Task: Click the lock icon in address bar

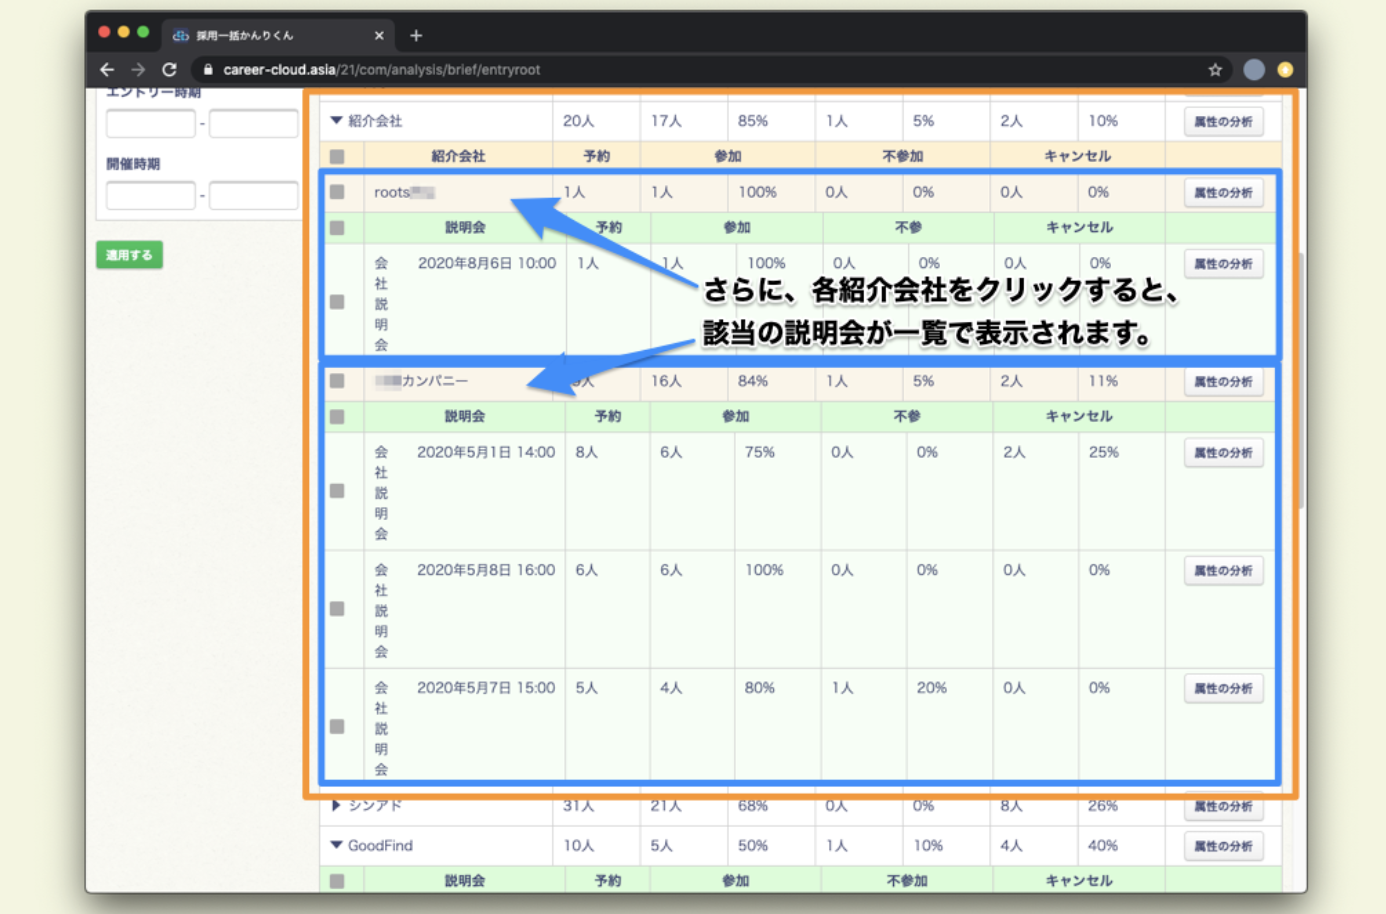Action: click(x=208, y=70)
